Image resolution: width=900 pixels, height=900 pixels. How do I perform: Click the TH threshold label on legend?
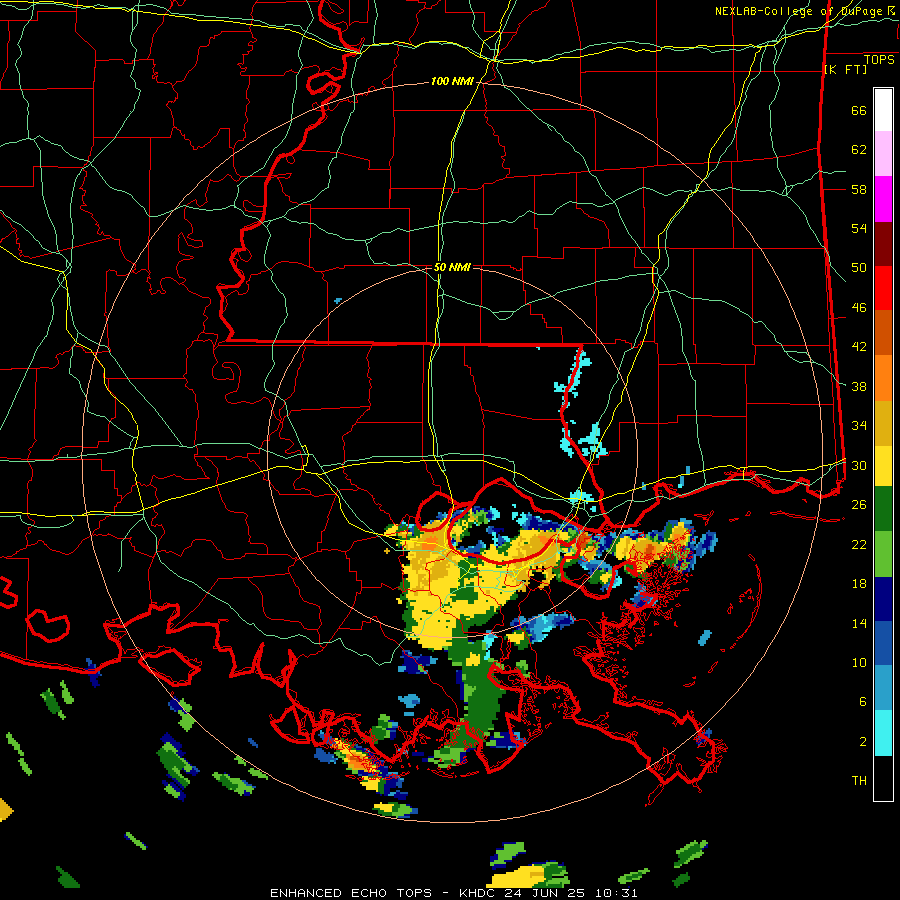[859, 781]
